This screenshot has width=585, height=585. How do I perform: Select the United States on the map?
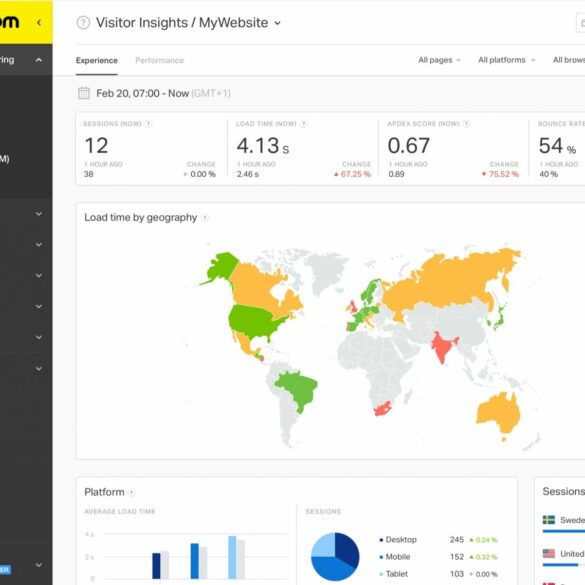tap(254, 321)
